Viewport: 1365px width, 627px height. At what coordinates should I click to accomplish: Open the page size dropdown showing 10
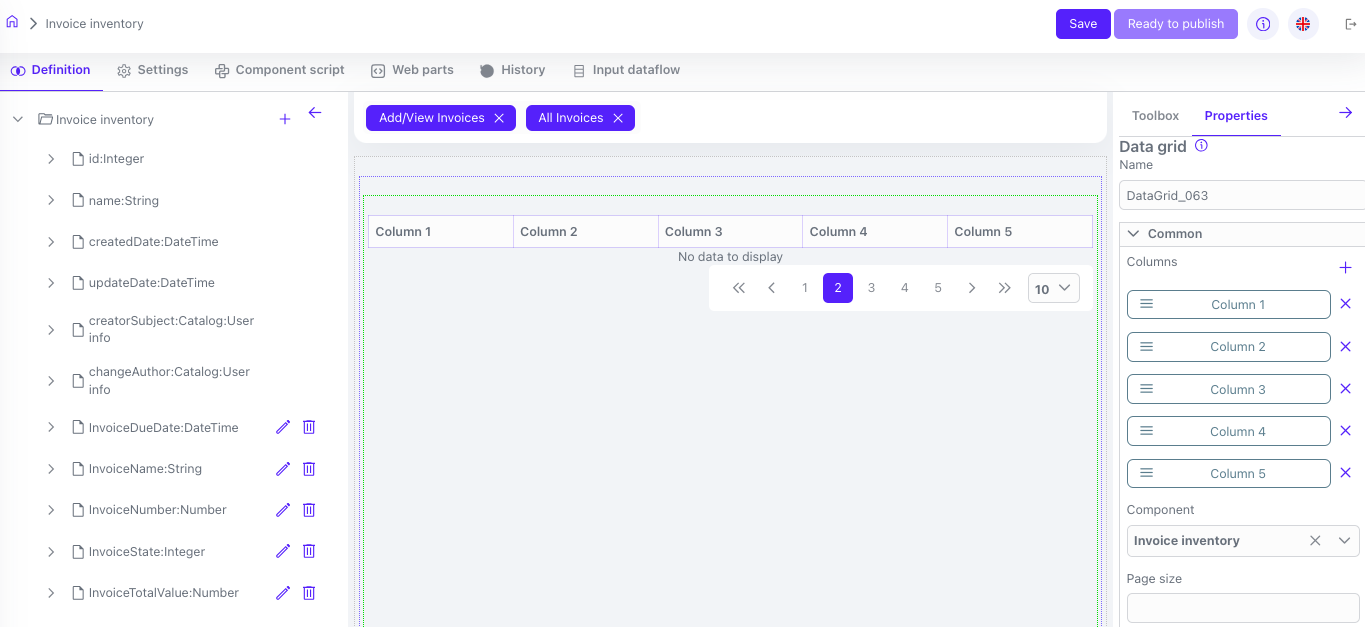[x=1054, y=288]
